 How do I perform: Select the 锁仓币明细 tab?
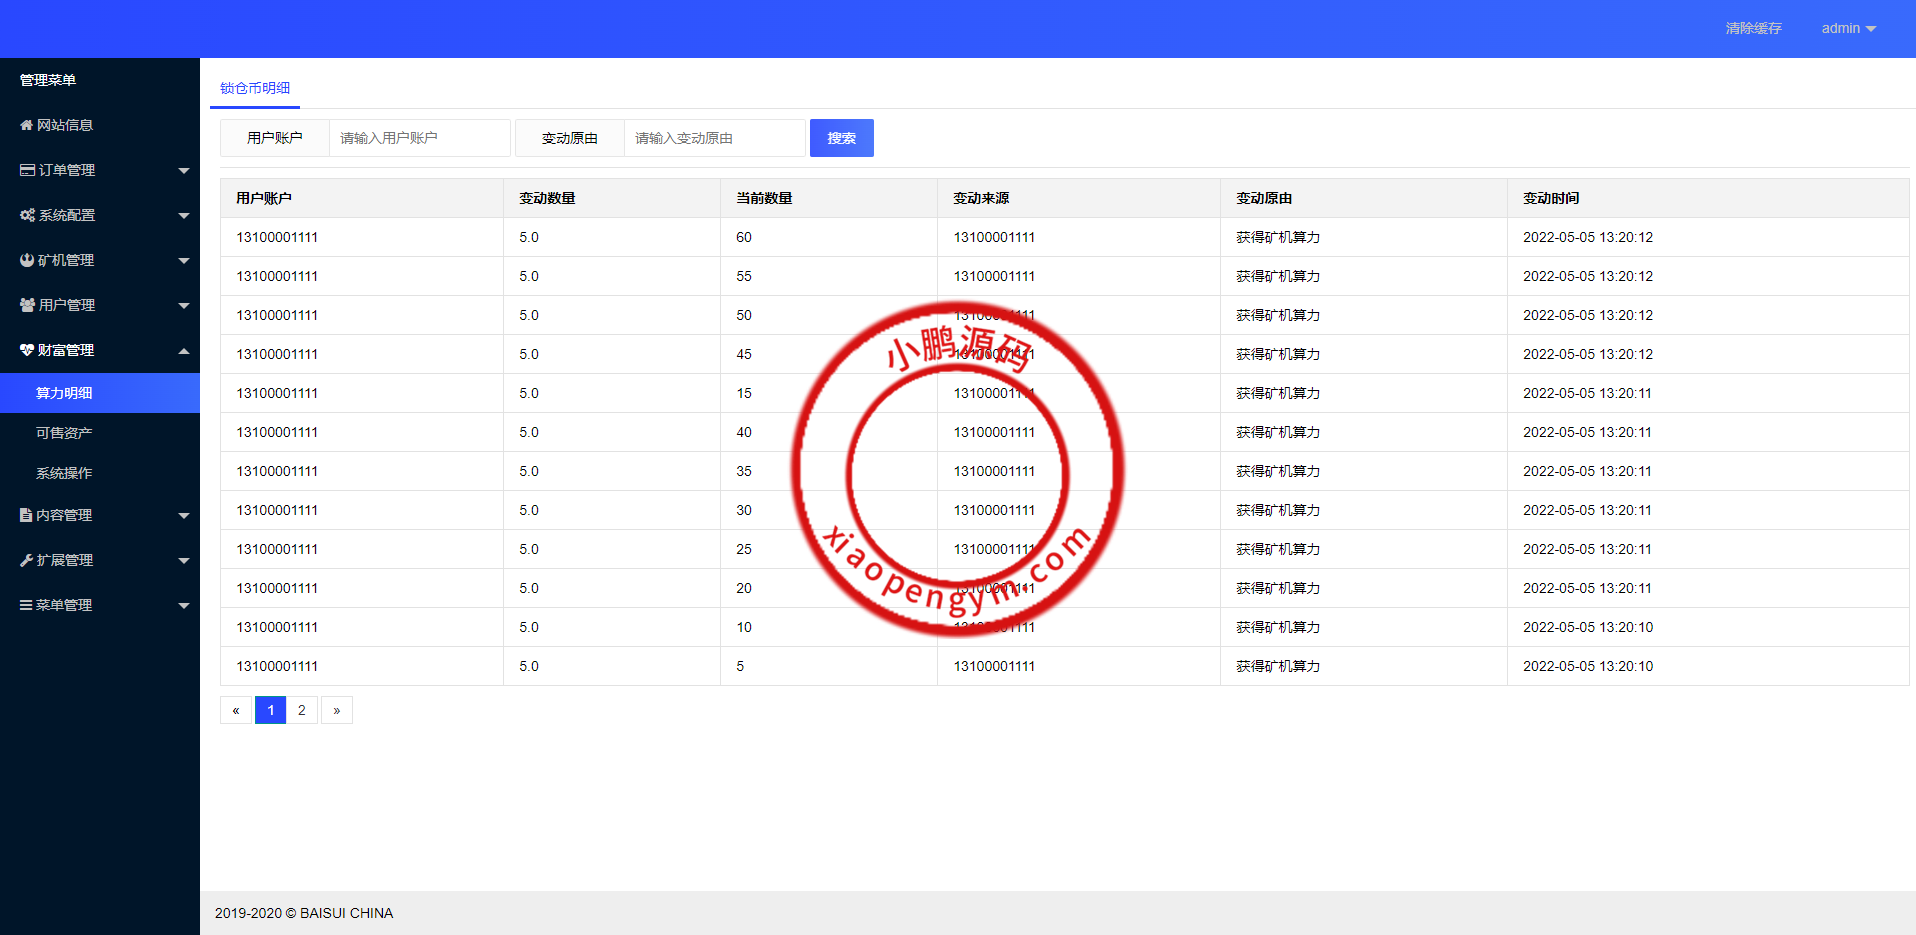255,88
